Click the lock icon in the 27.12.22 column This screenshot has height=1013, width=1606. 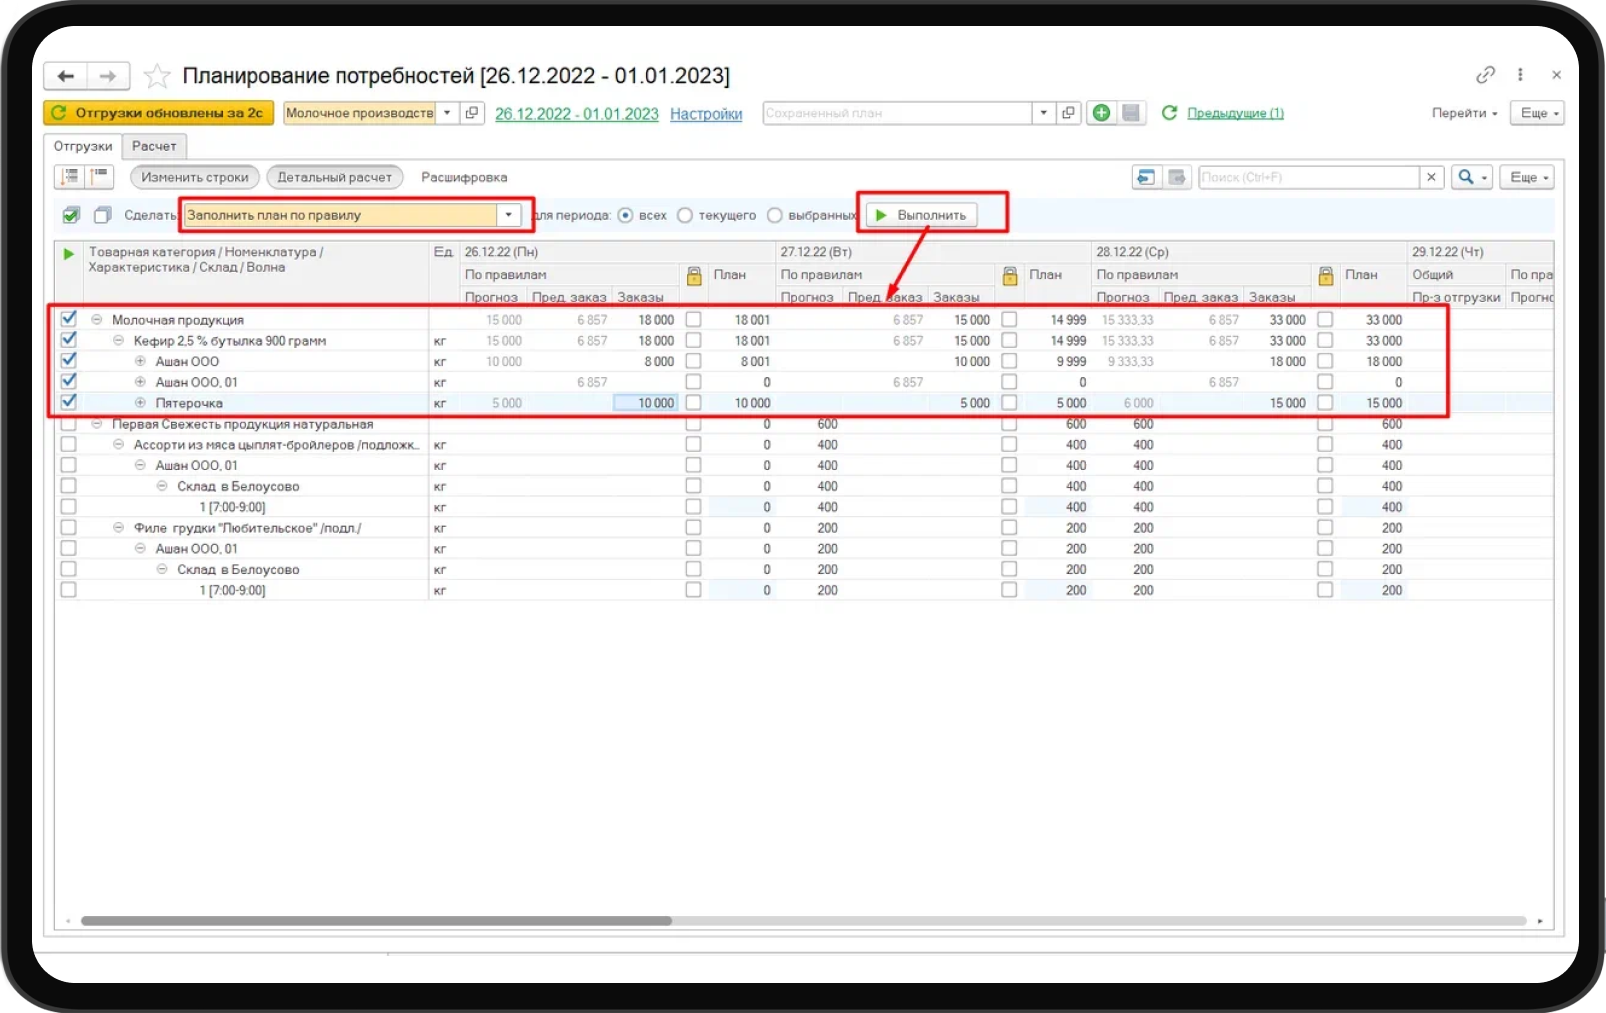point(1010,276)
